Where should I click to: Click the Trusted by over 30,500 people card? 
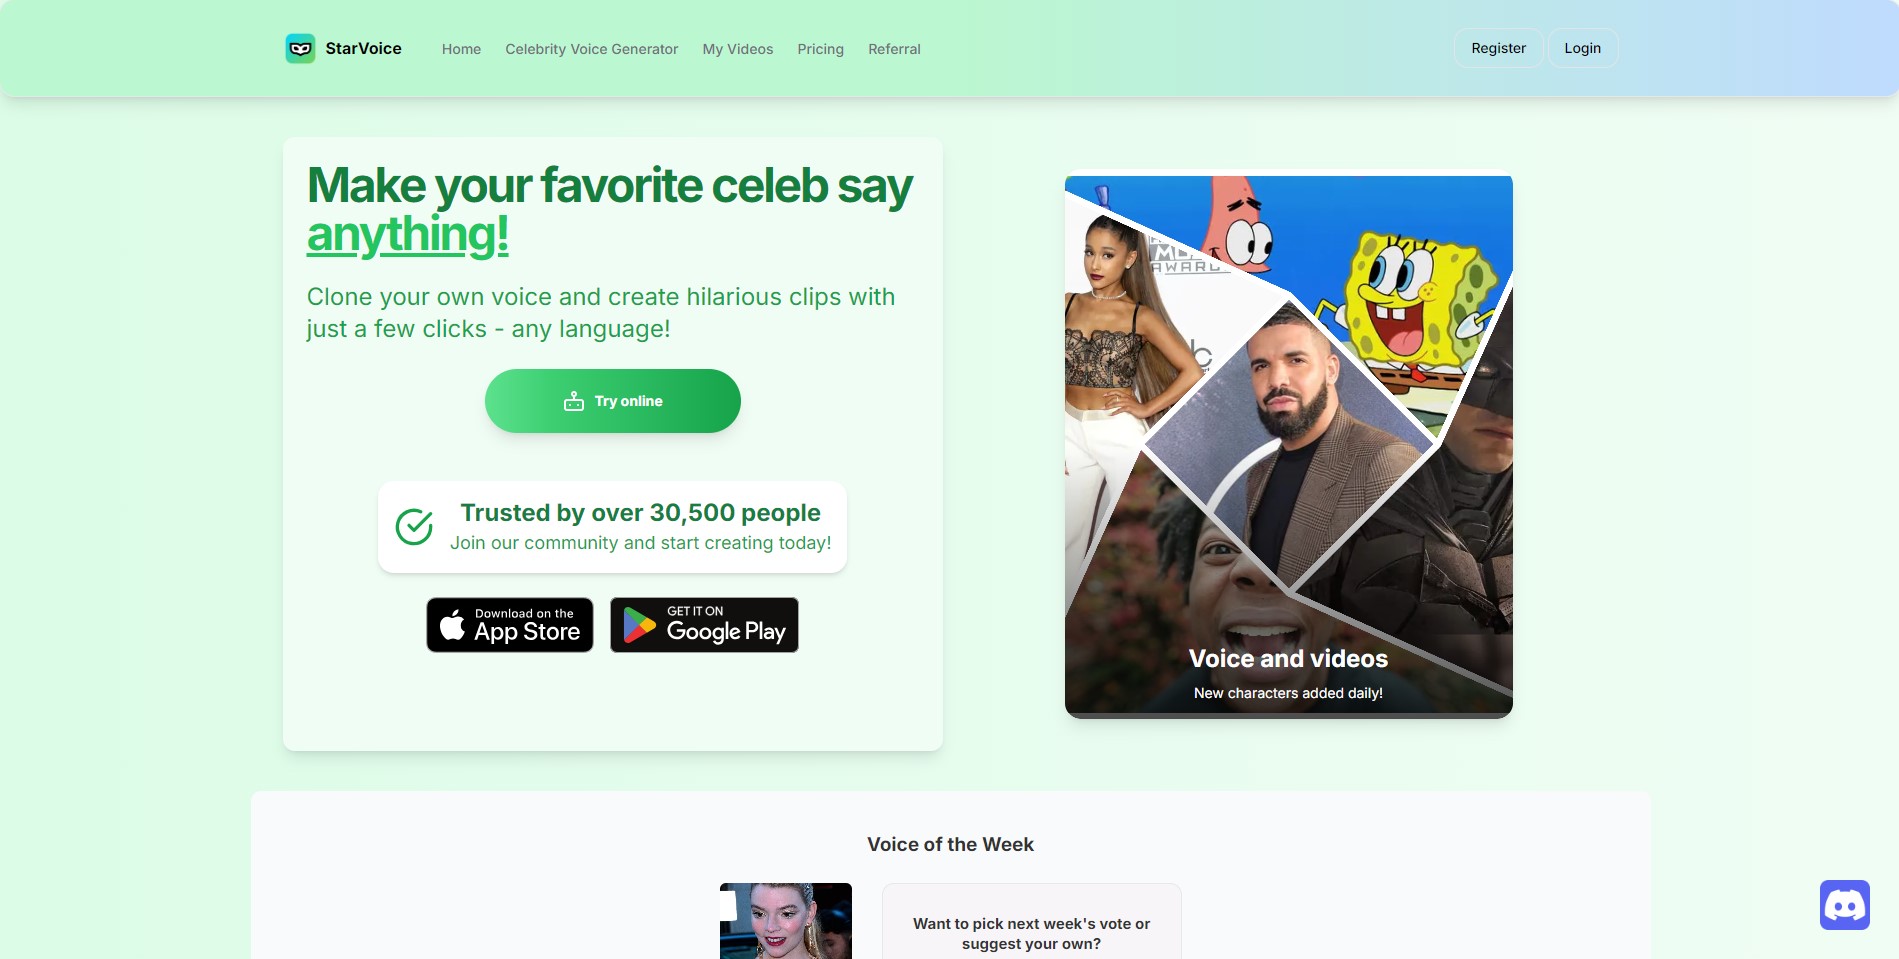612,527
